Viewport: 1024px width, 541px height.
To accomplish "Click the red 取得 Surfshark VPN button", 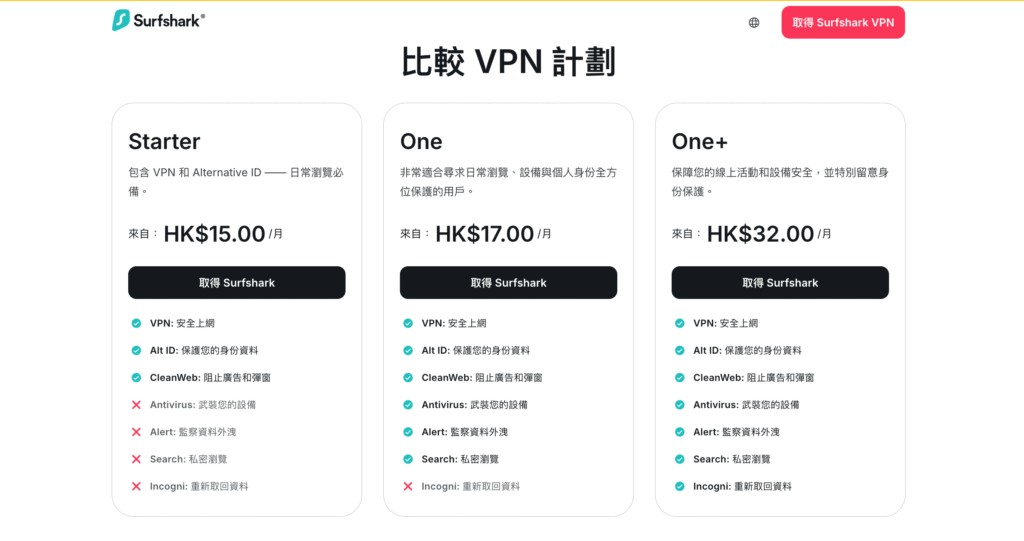I will coord(843,22).
